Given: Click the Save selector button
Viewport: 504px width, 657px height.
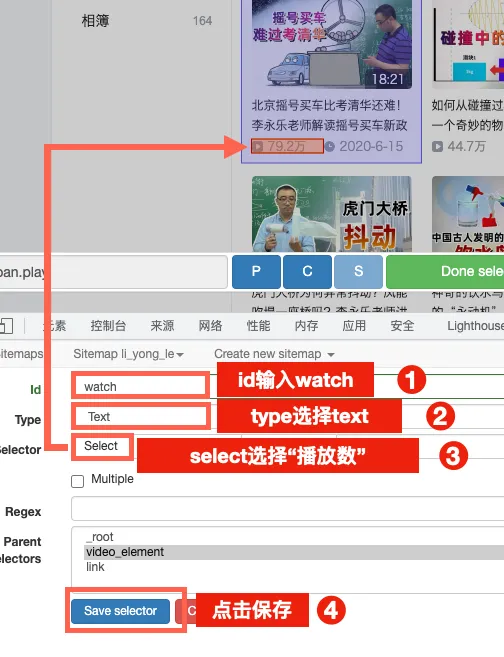Looking at the screenshot, I should pyautogui.click(x=120, y=611).
